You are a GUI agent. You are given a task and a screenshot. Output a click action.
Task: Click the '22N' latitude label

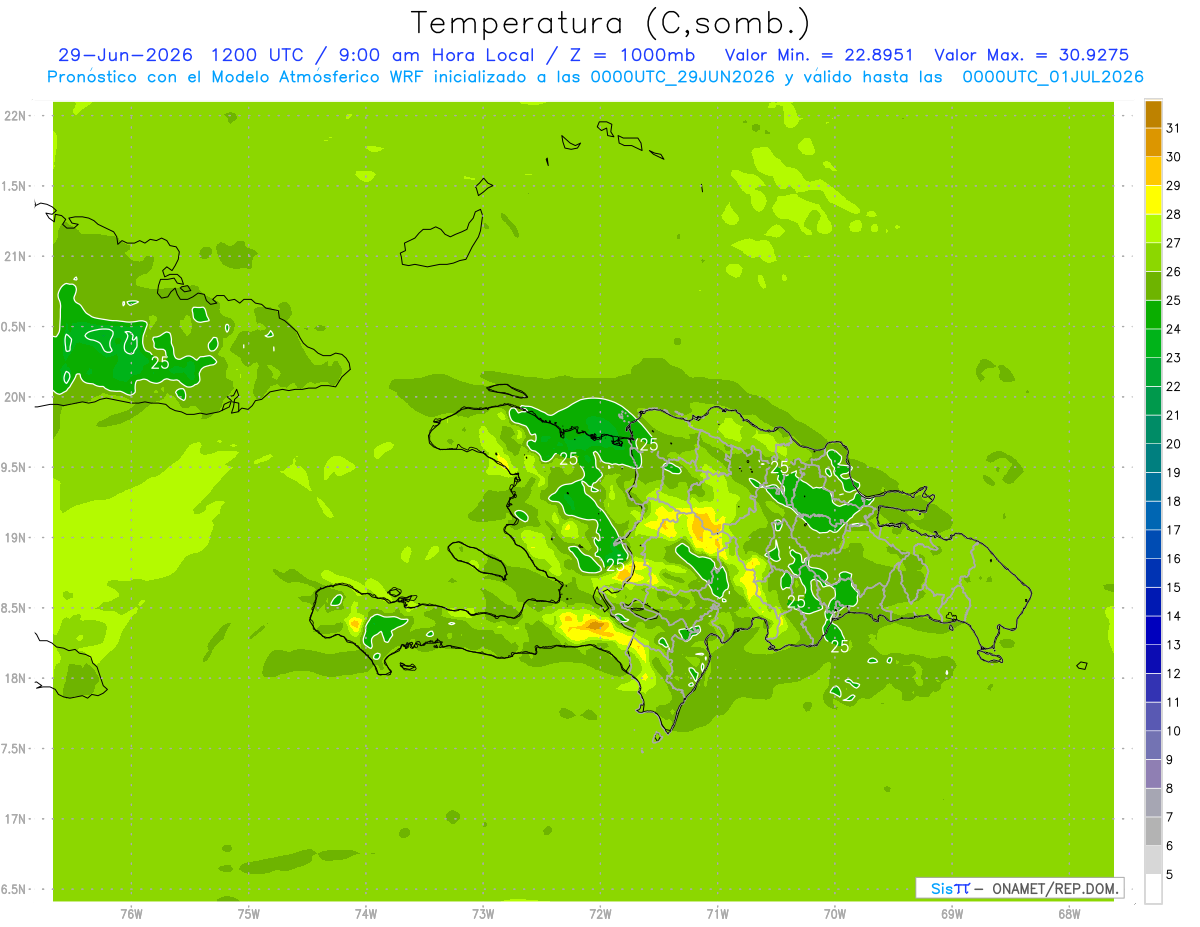[x=14, y=116]
